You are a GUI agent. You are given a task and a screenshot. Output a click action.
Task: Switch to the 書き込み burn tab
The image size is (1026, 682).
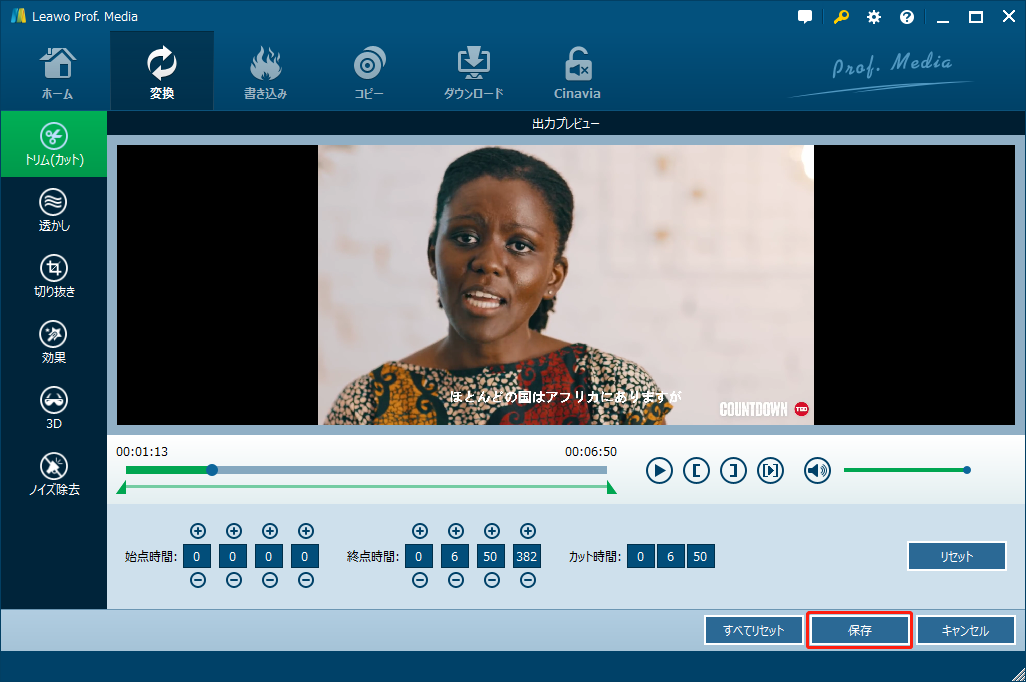[x=265, y=72]
